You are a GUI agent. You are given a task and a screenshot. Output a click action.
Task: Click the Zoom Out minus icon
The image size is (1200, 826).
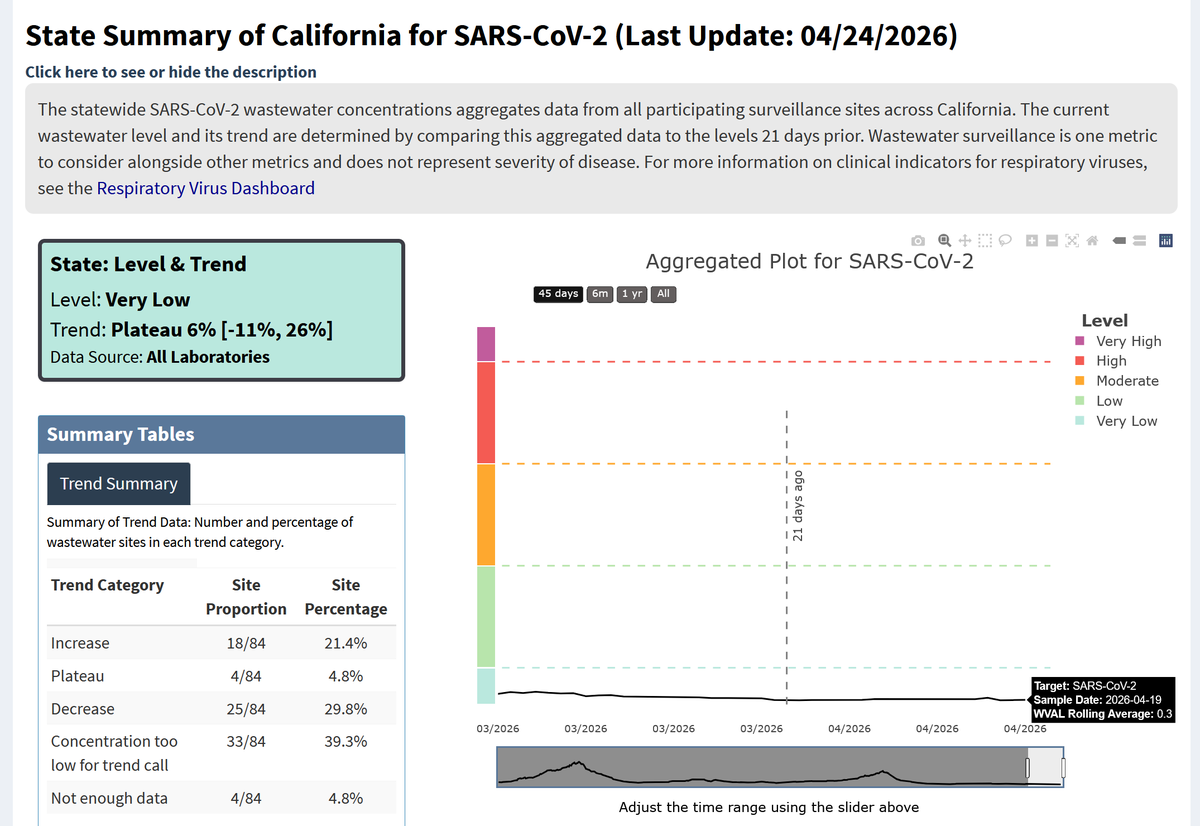1052,241
